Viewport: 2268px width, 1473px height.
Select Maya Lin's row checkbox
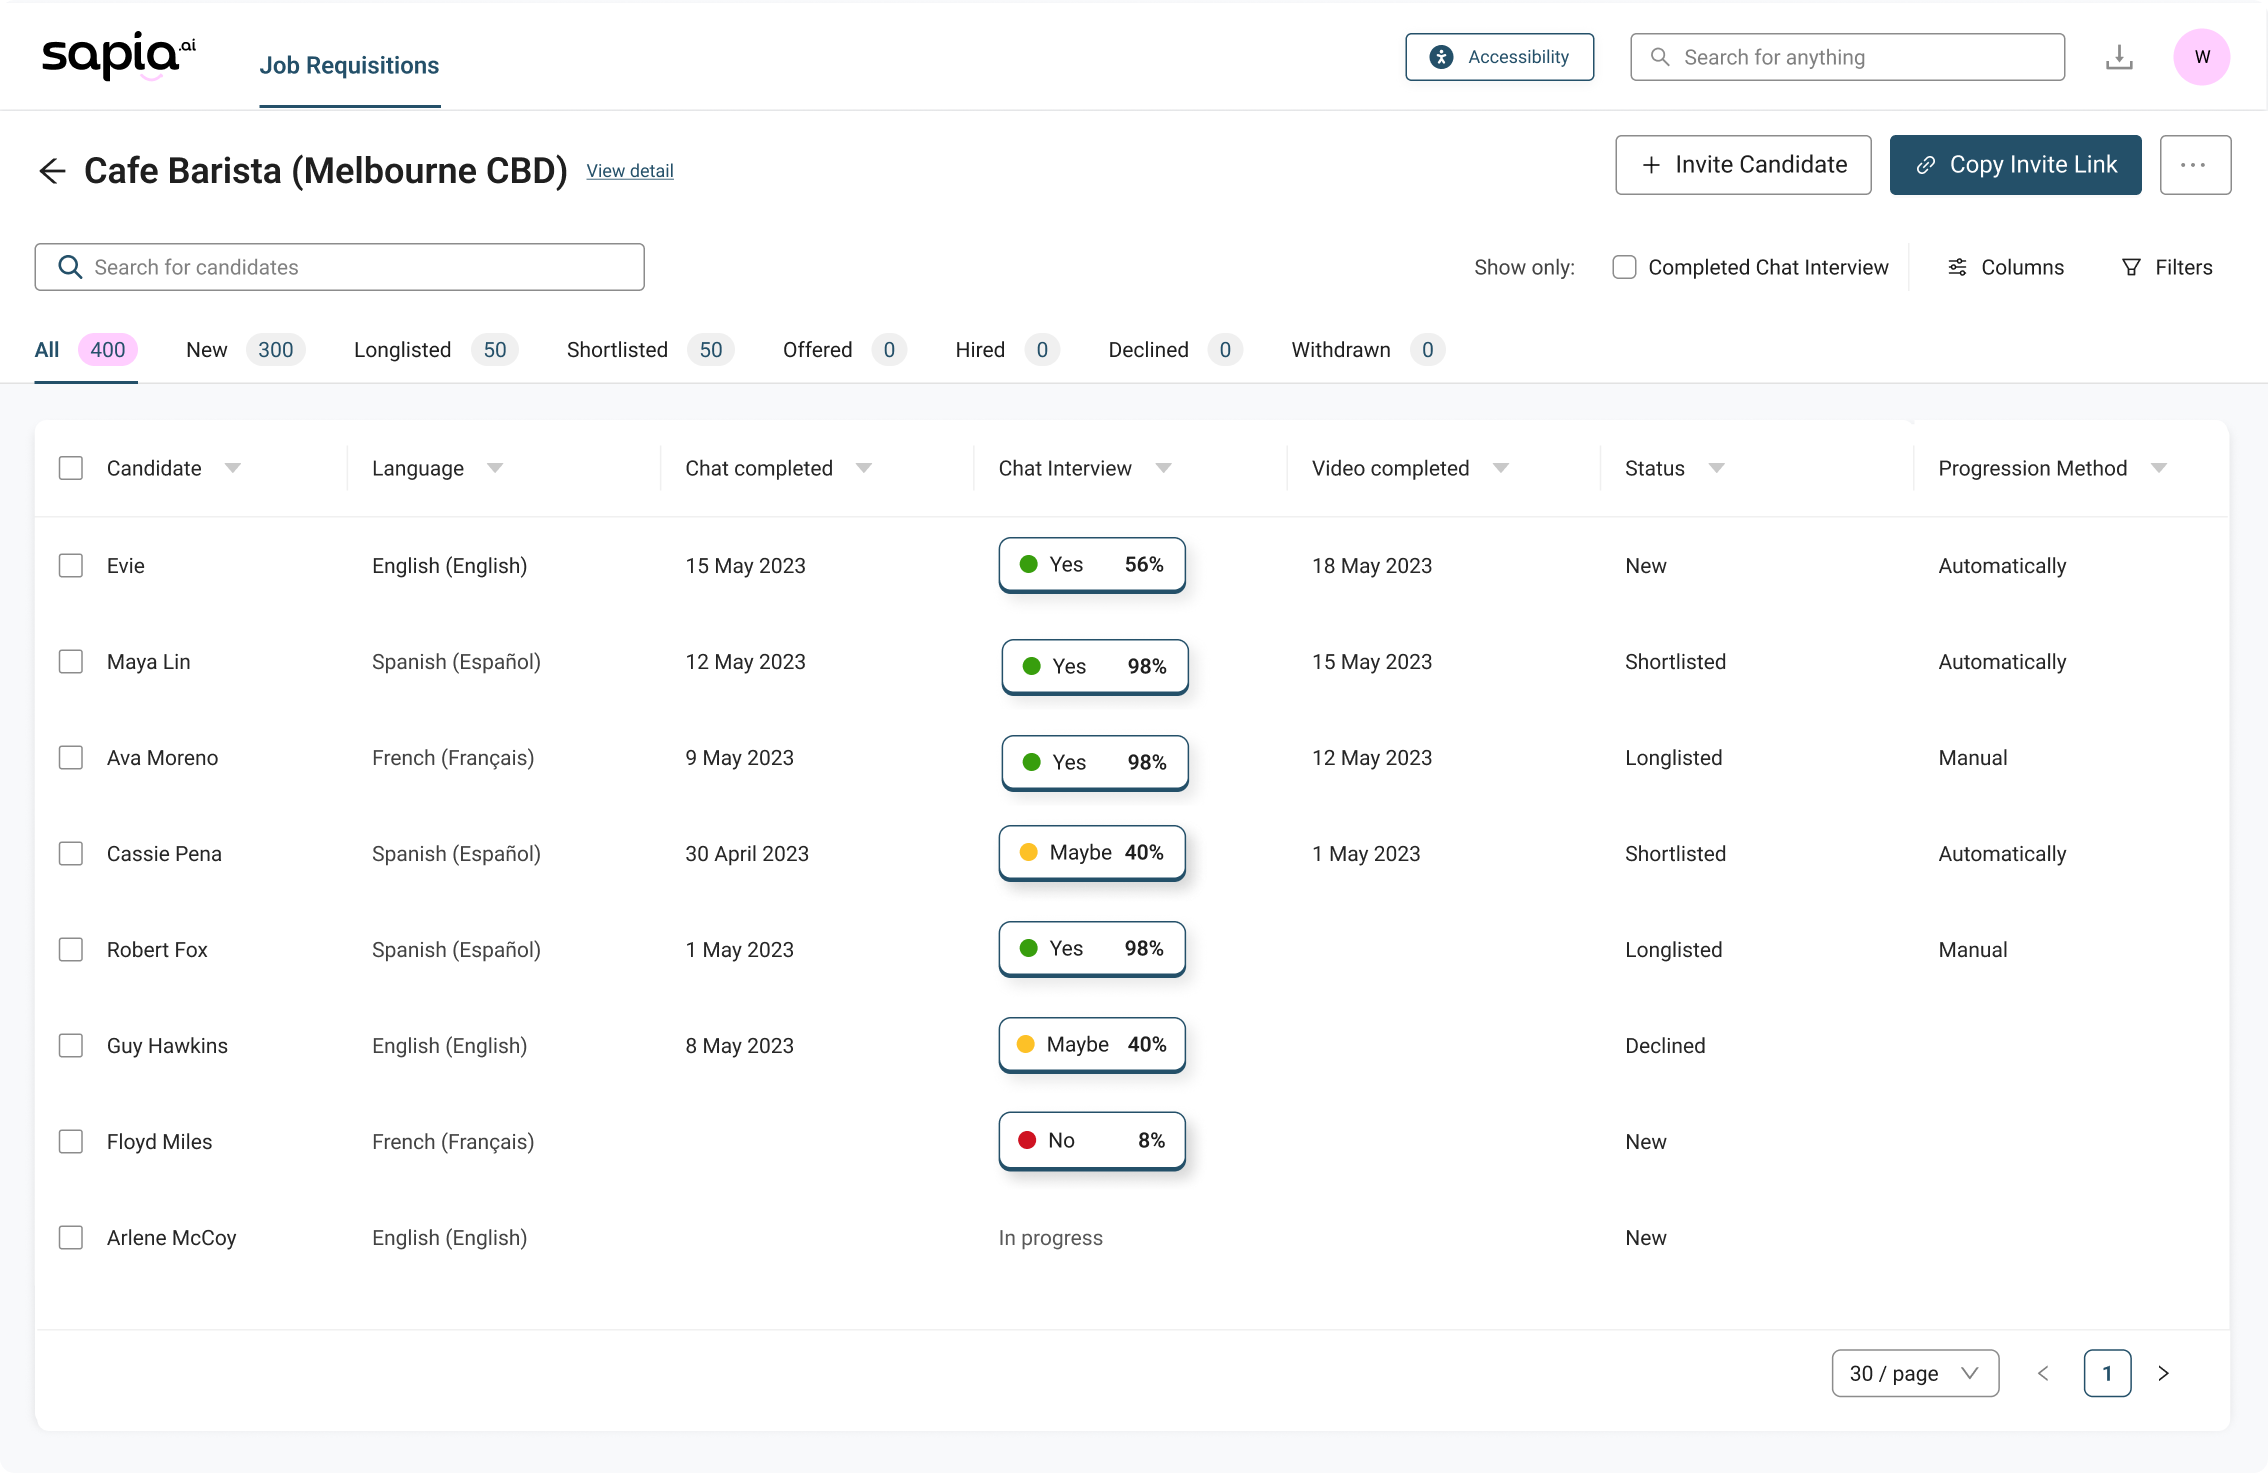[x=71, y=662]
